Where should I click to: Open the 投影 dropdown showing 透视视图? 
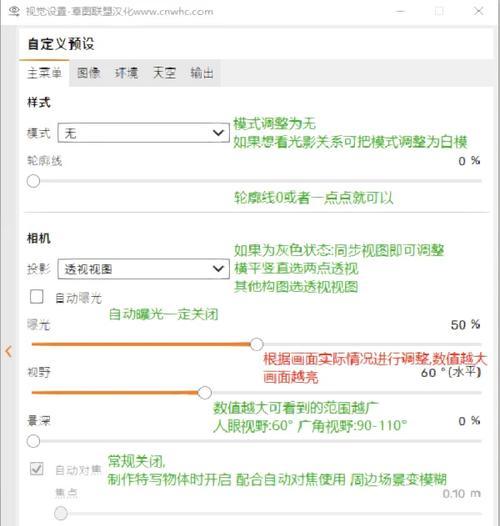(x=144, y=269)
